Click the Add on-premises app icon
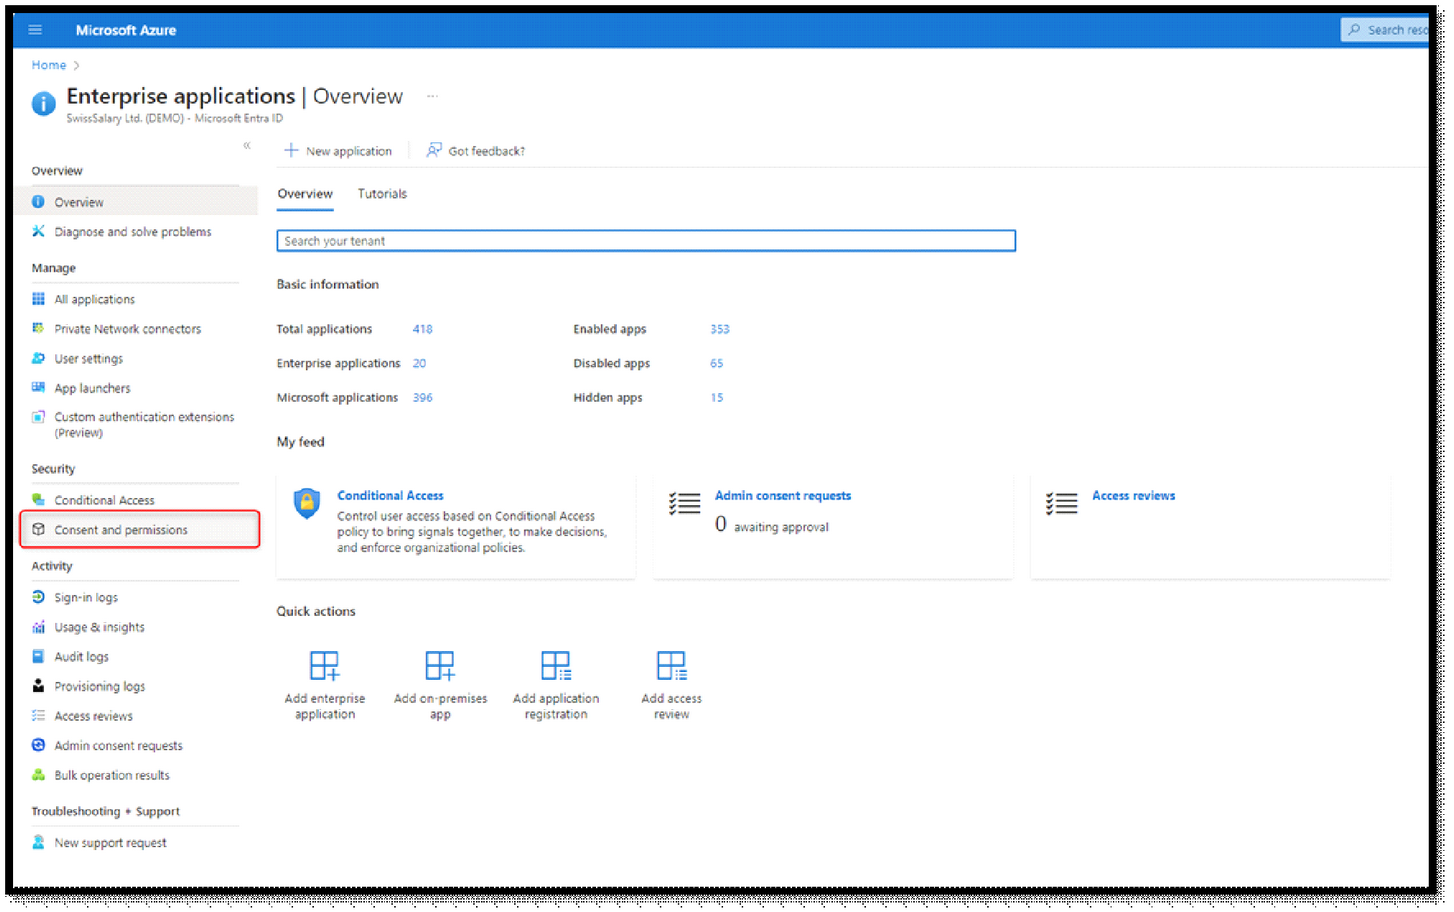The image size is (1454, 912). click(x=440, y=666)
